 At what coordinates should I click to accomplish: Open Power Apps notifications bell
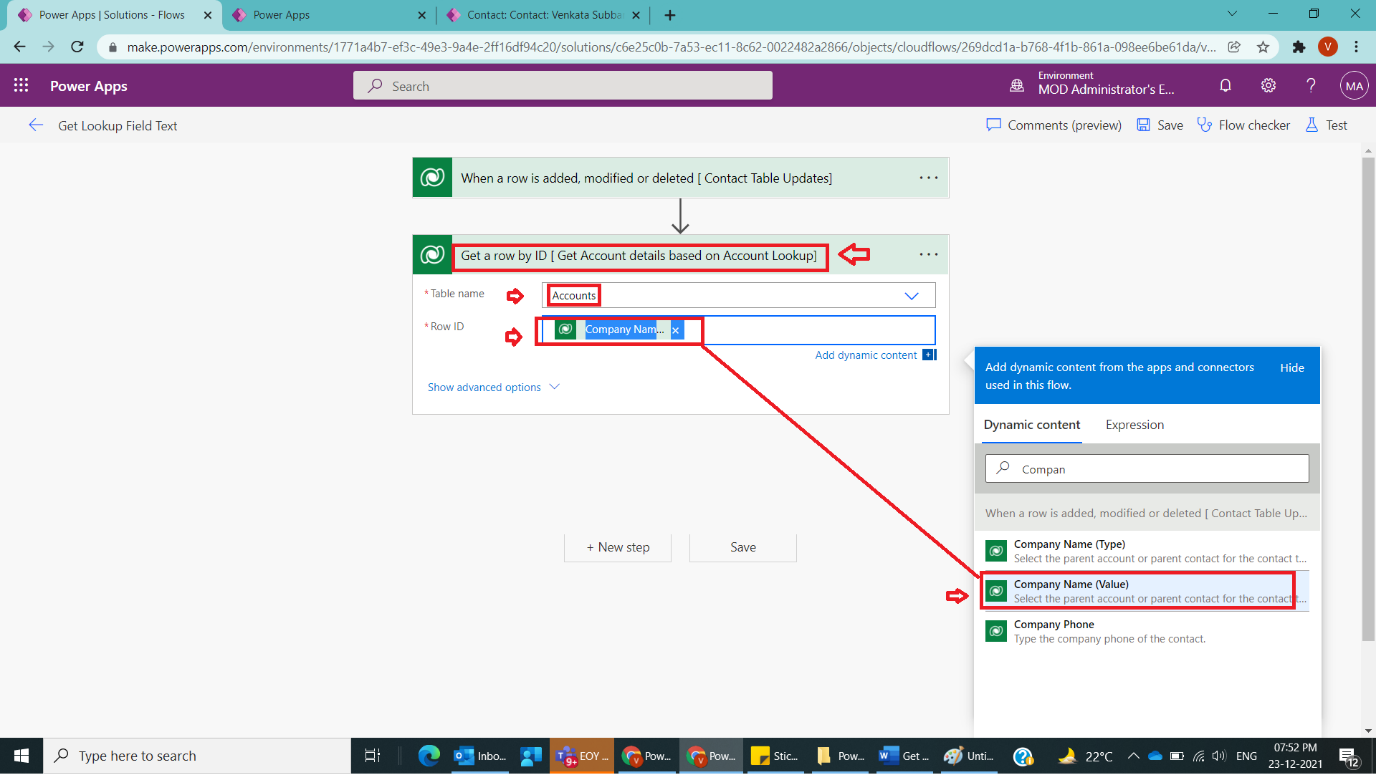coord(1225,86)
